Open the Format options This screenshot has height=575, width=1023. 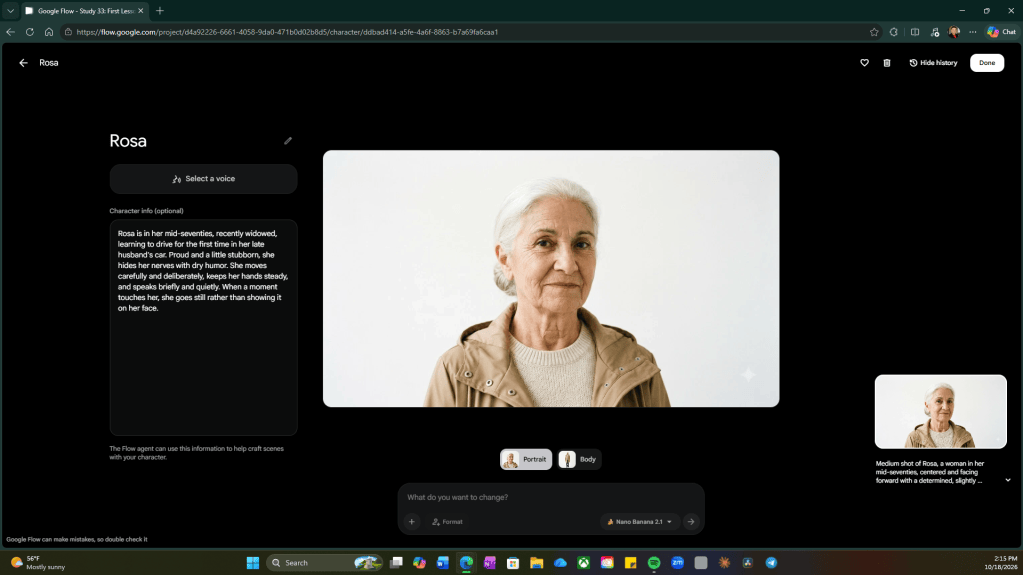coord(448,521)
